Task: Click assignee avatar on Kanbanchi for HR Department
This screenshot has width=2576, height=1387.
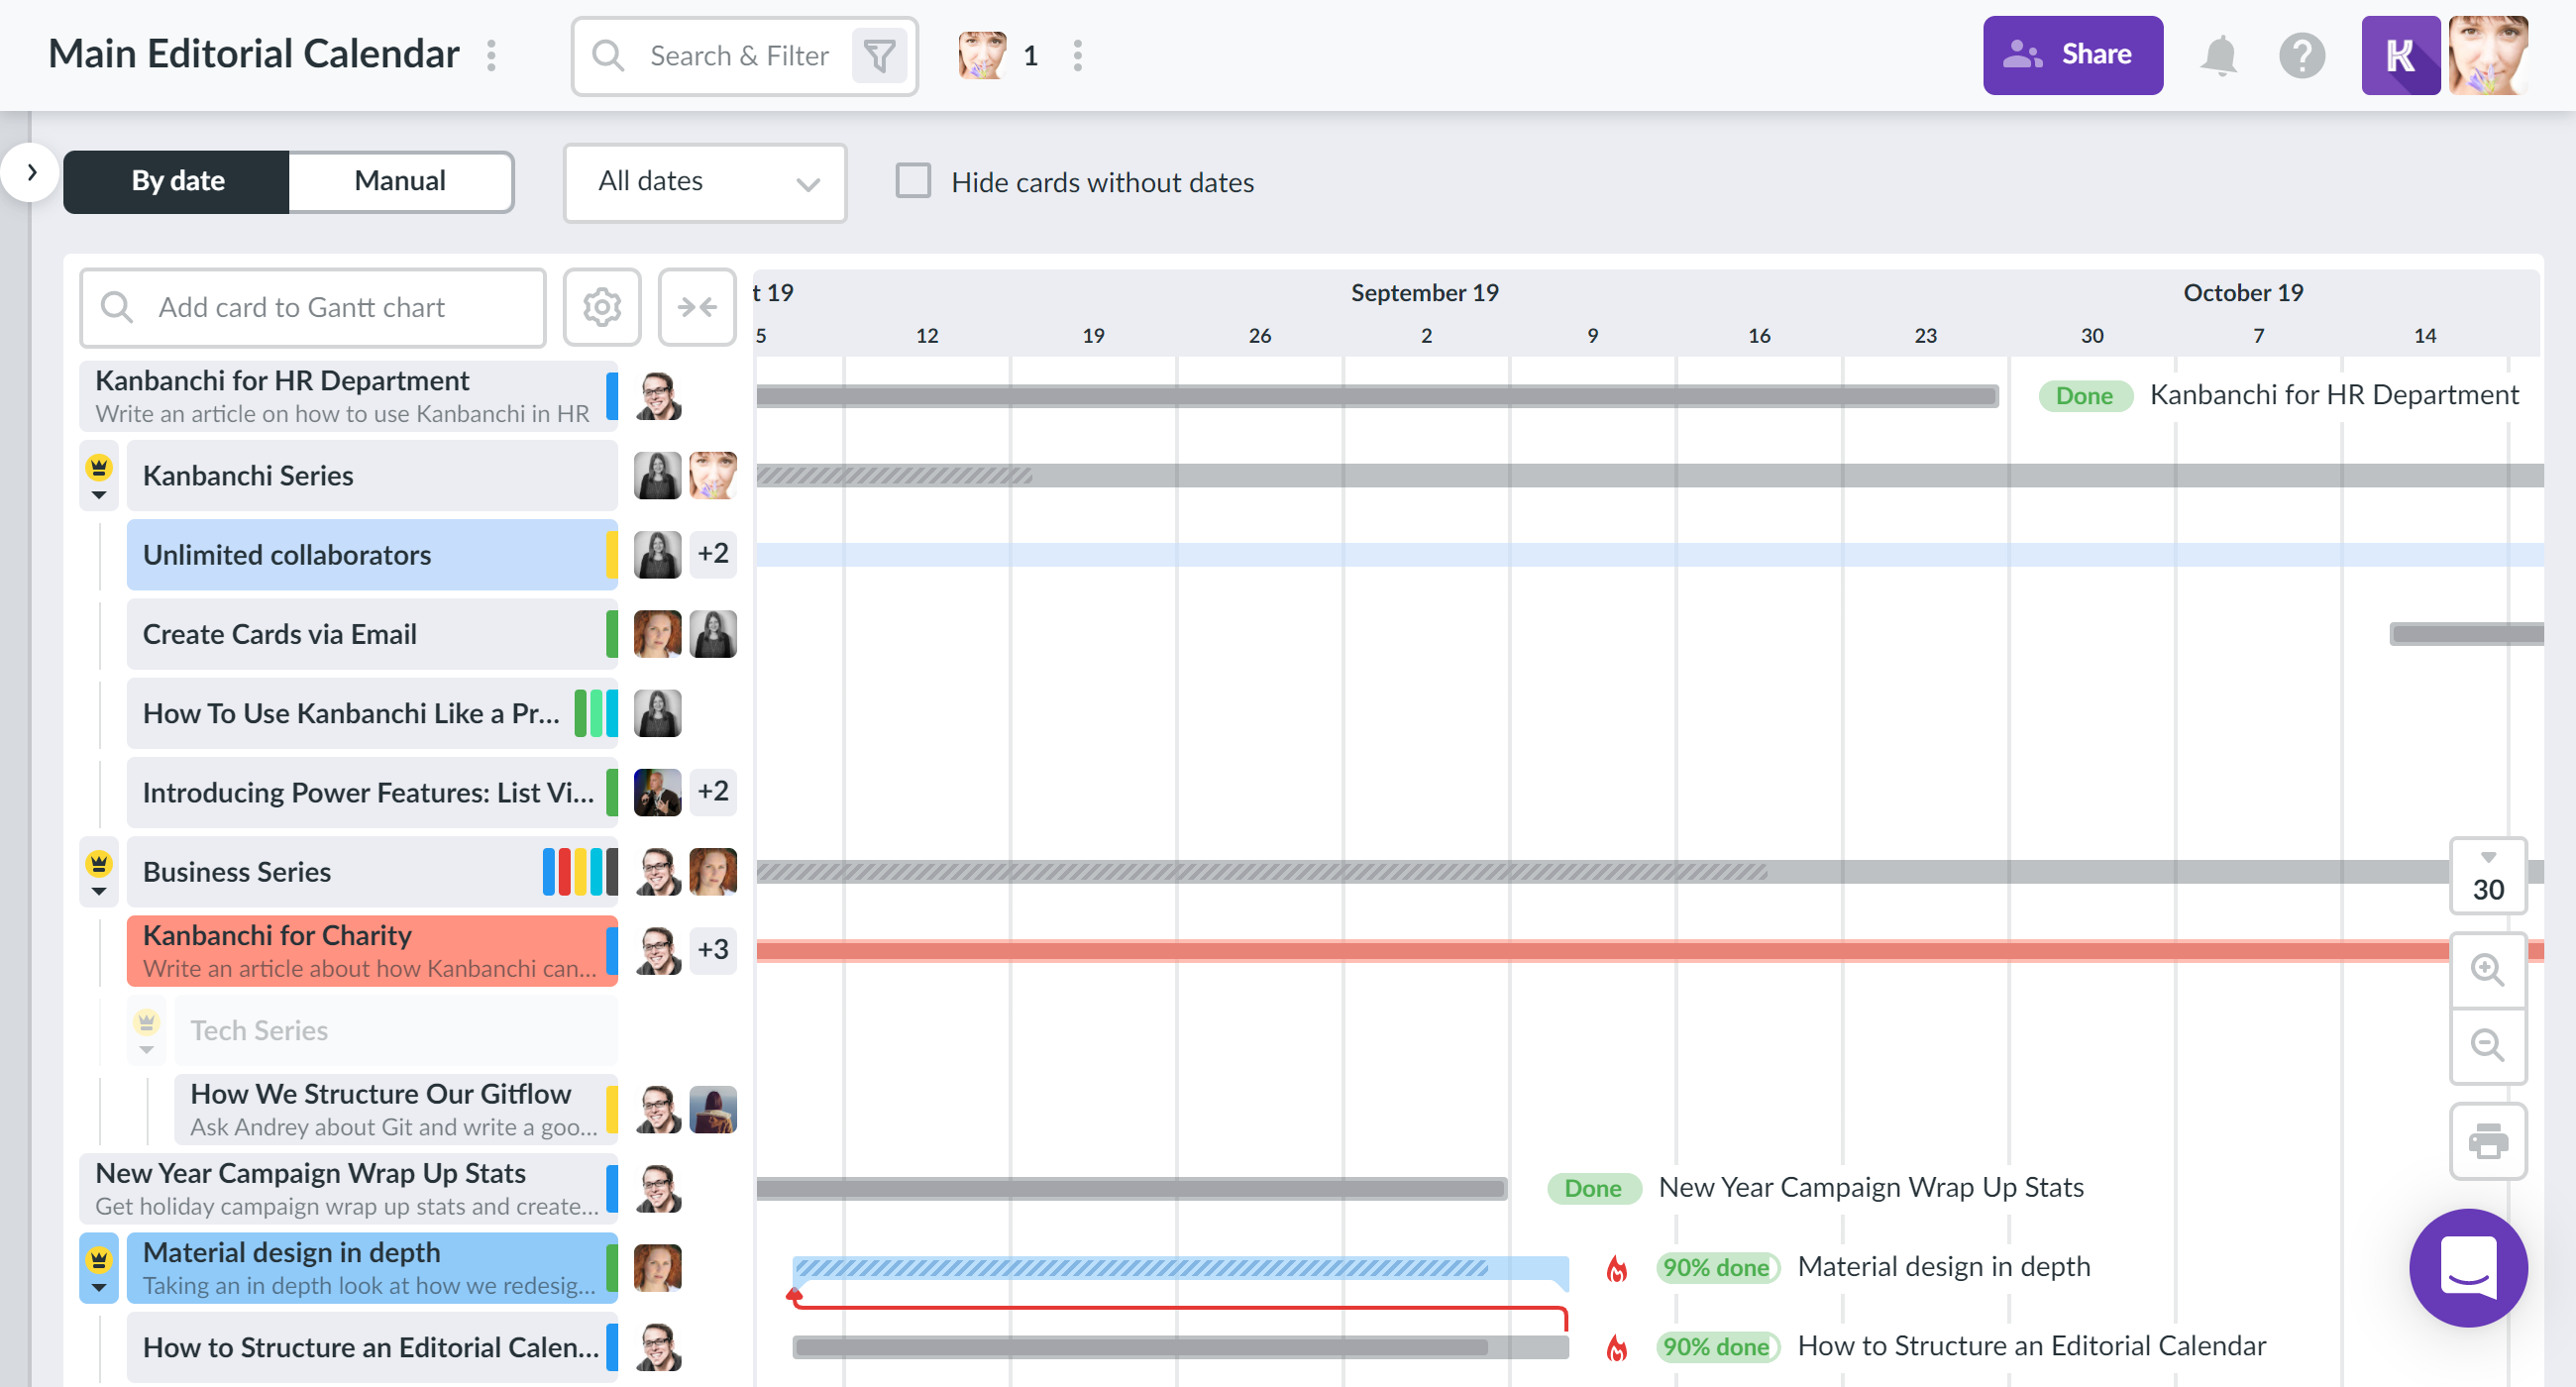Action: tap(658, 396)
